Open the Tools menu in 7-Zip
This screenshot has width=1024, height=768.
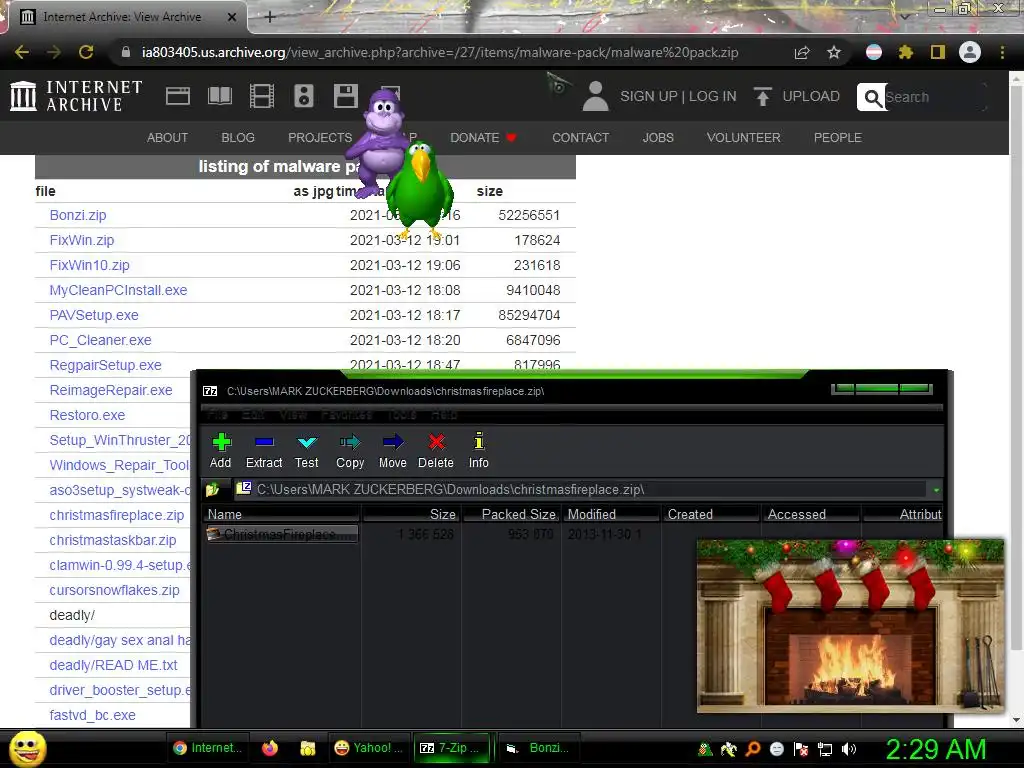coord(402,415)
